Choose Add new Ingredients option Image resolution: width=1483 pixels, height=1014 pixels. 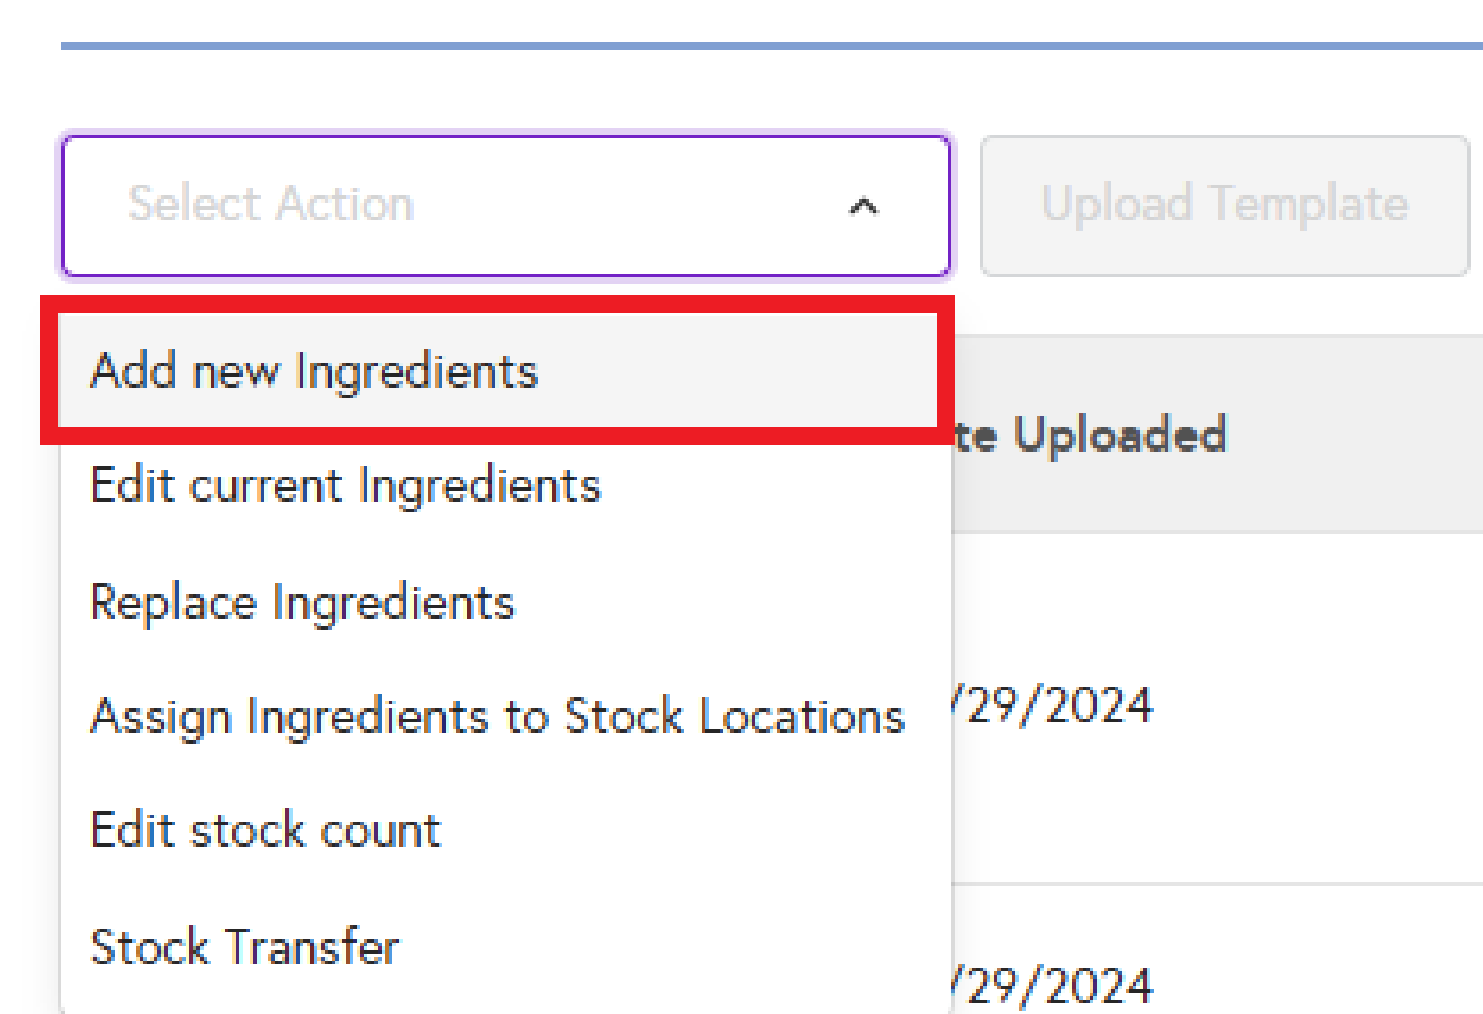coord(314,372)
